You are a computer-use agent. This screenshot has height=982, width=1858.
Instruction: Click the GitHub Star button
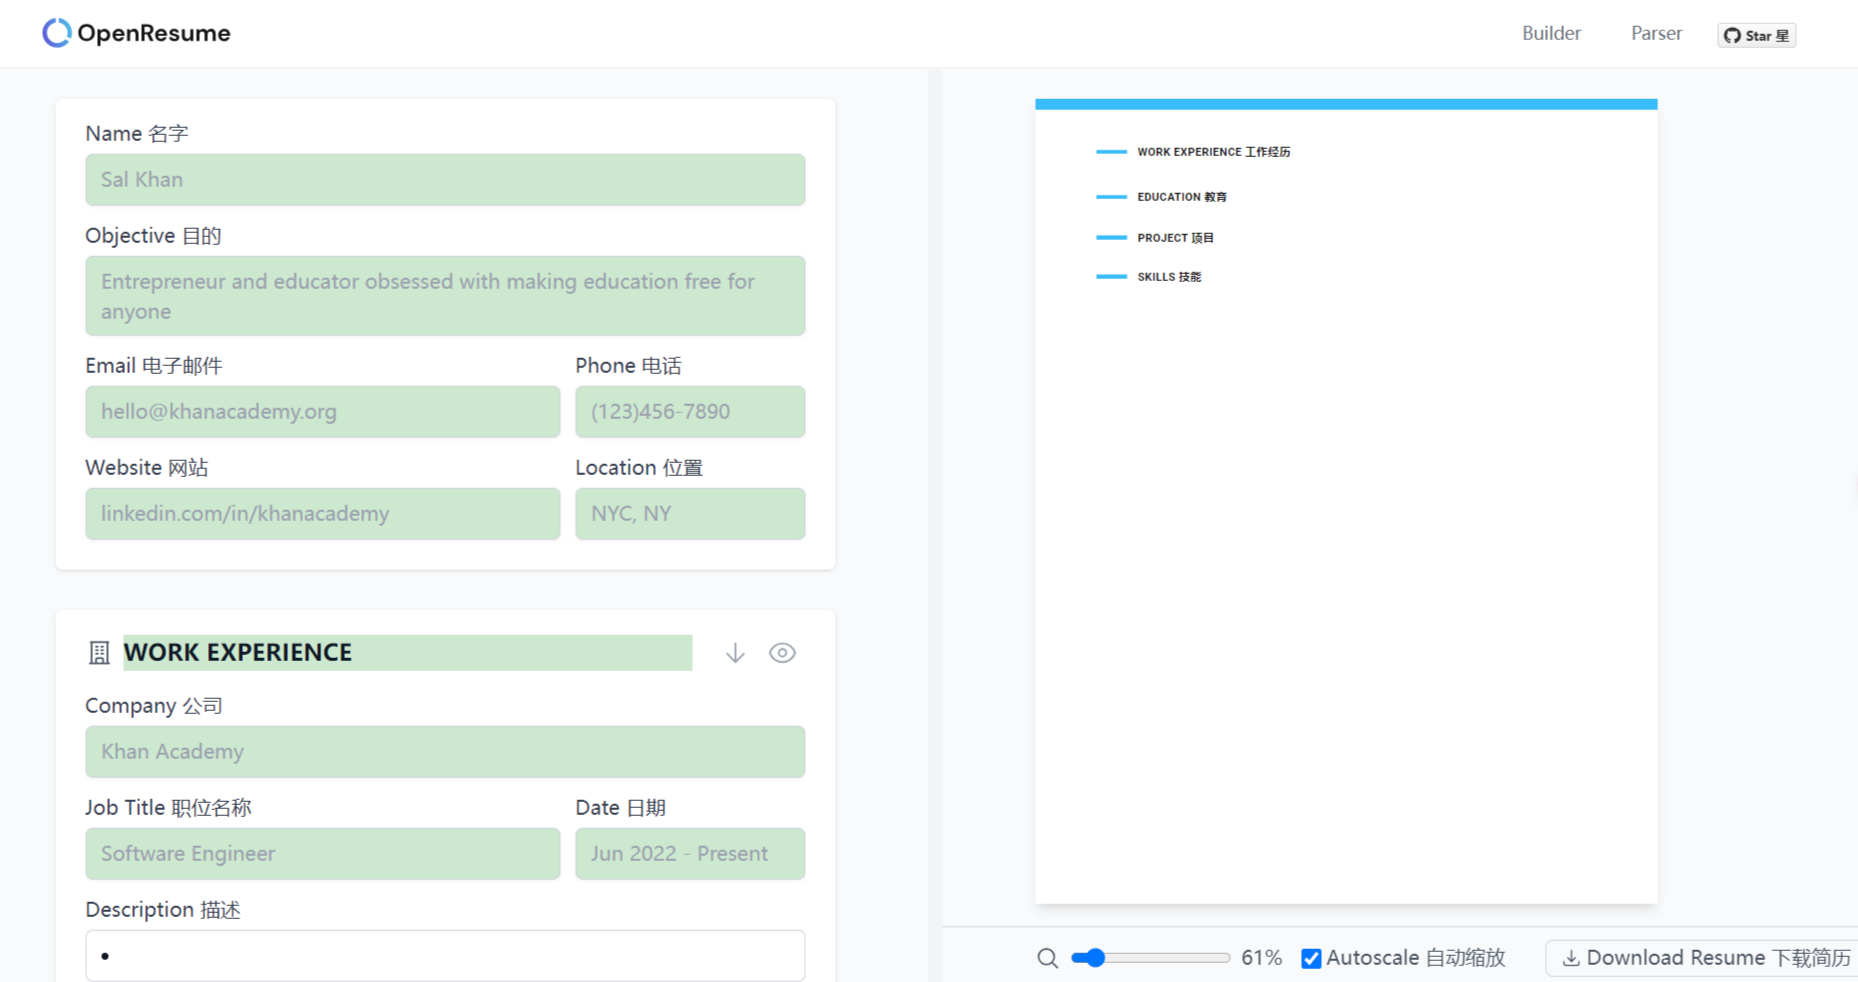pos(1757,35)
